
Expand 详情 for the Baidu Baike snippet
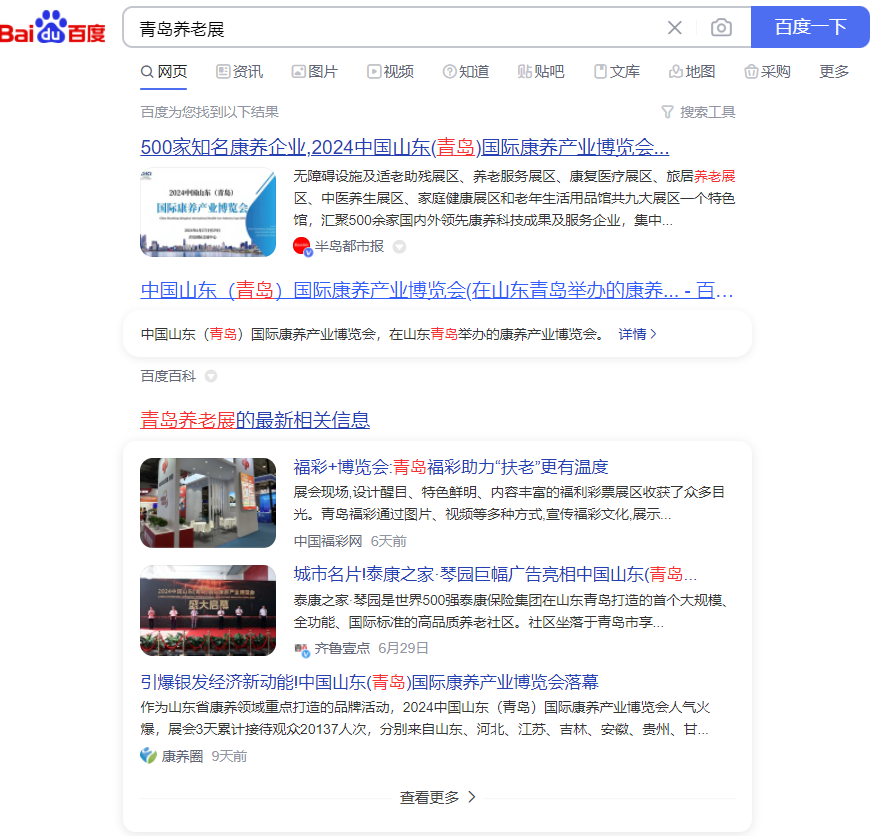tap(637, 334)
